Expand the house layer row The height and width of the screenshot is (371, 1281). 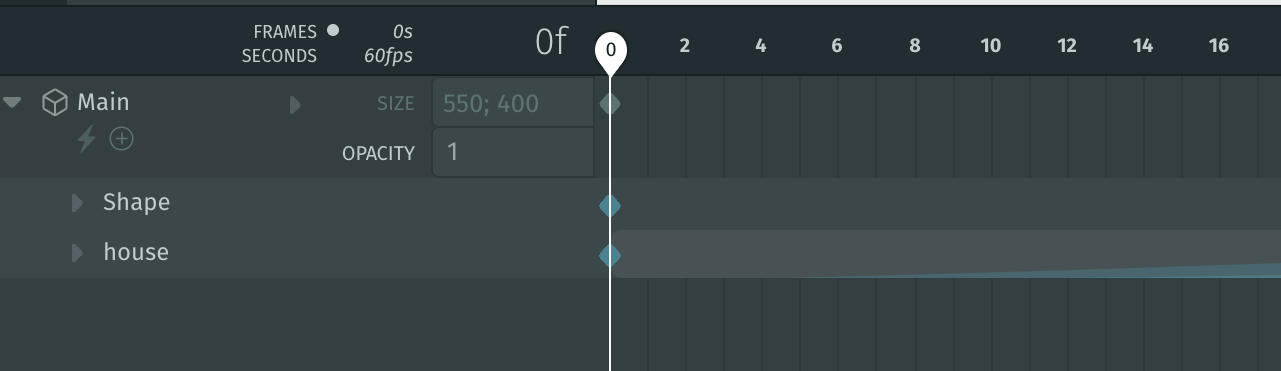(77, 253)
